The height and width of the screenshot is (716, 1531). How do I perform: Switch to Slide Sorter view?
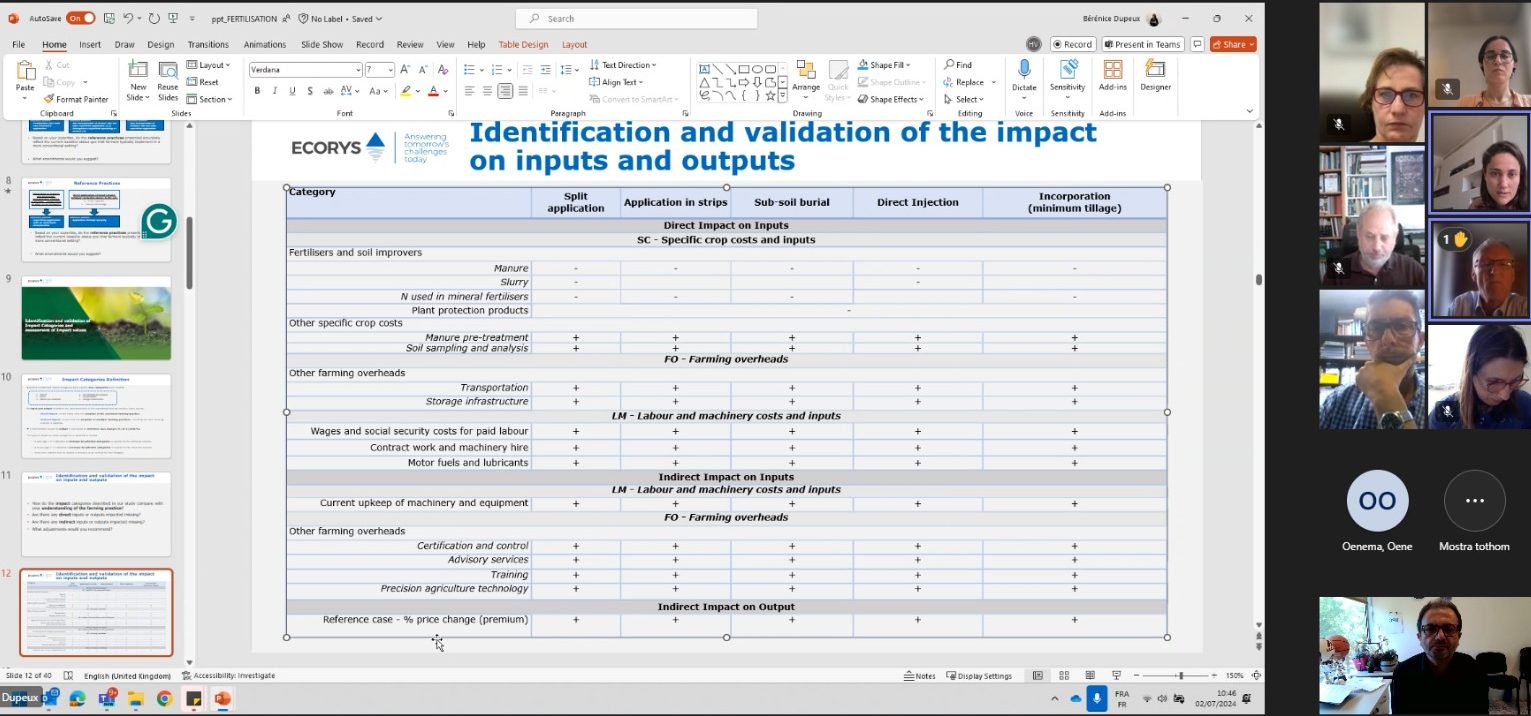click(1064, 676)
